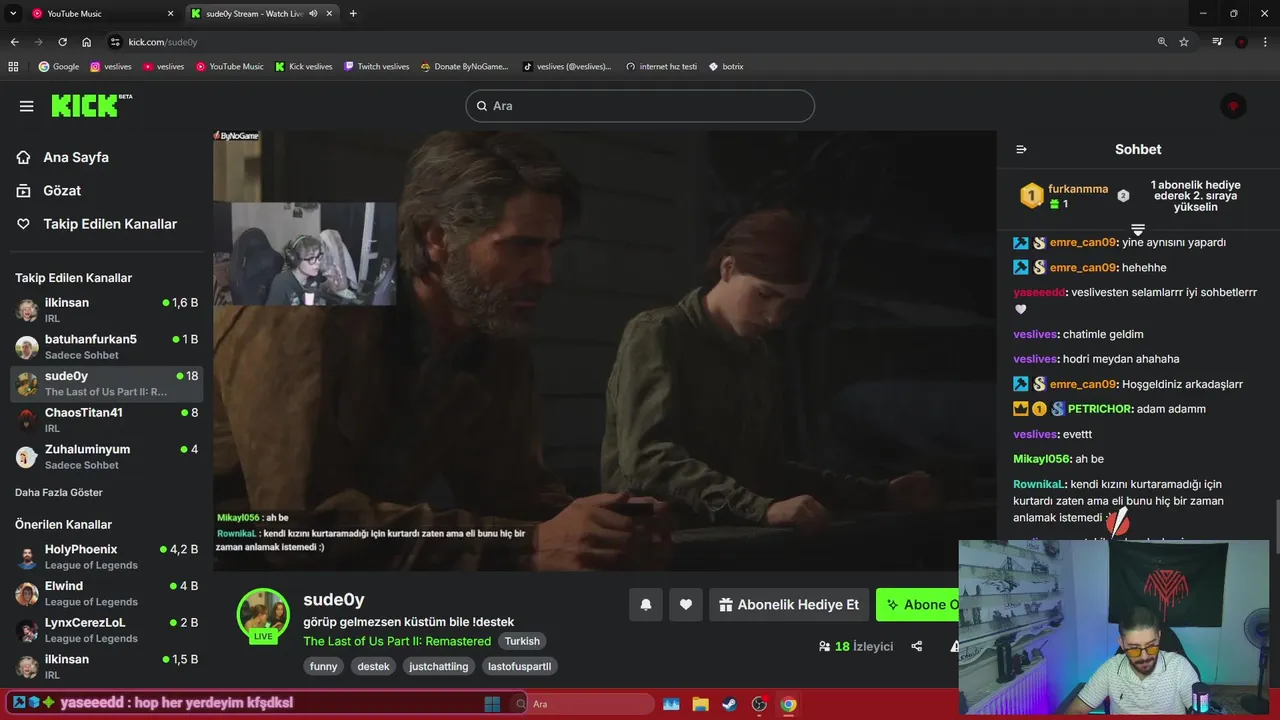
Task: Close the YouTube Music tab
Action: click(x=170, y=14)
